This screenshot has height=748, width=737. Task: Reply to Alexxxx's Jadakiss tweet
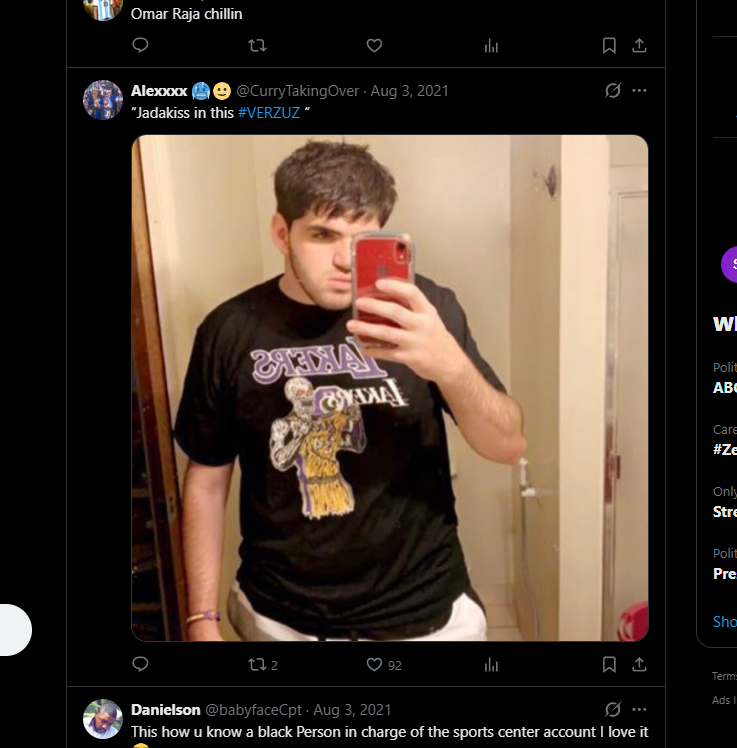[140, 664]
